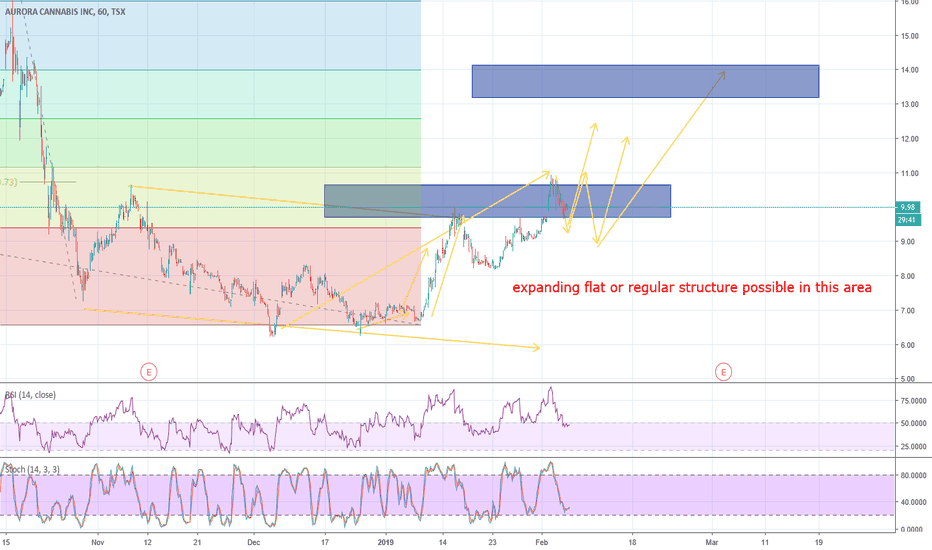Click the countdown label 29:41

point(908,220)
